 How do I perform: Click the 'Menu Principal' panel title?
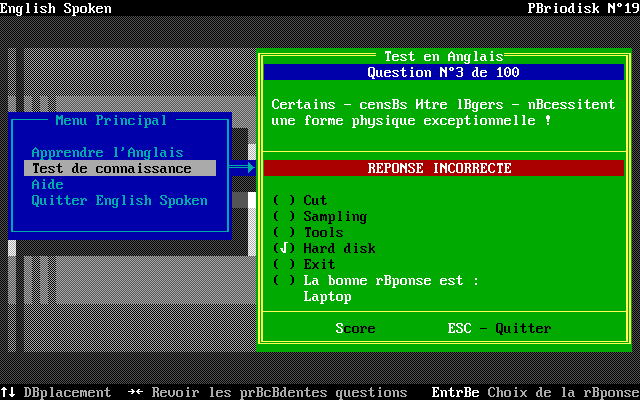[111, 120]
